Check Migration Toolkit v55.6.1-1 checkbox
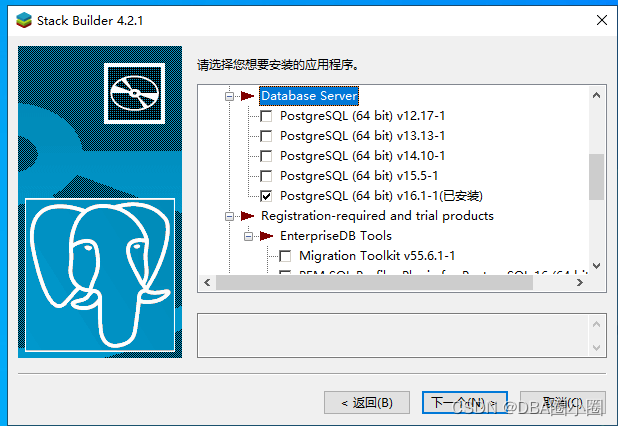The image size is (618, 426). click(x=285, y=256)
